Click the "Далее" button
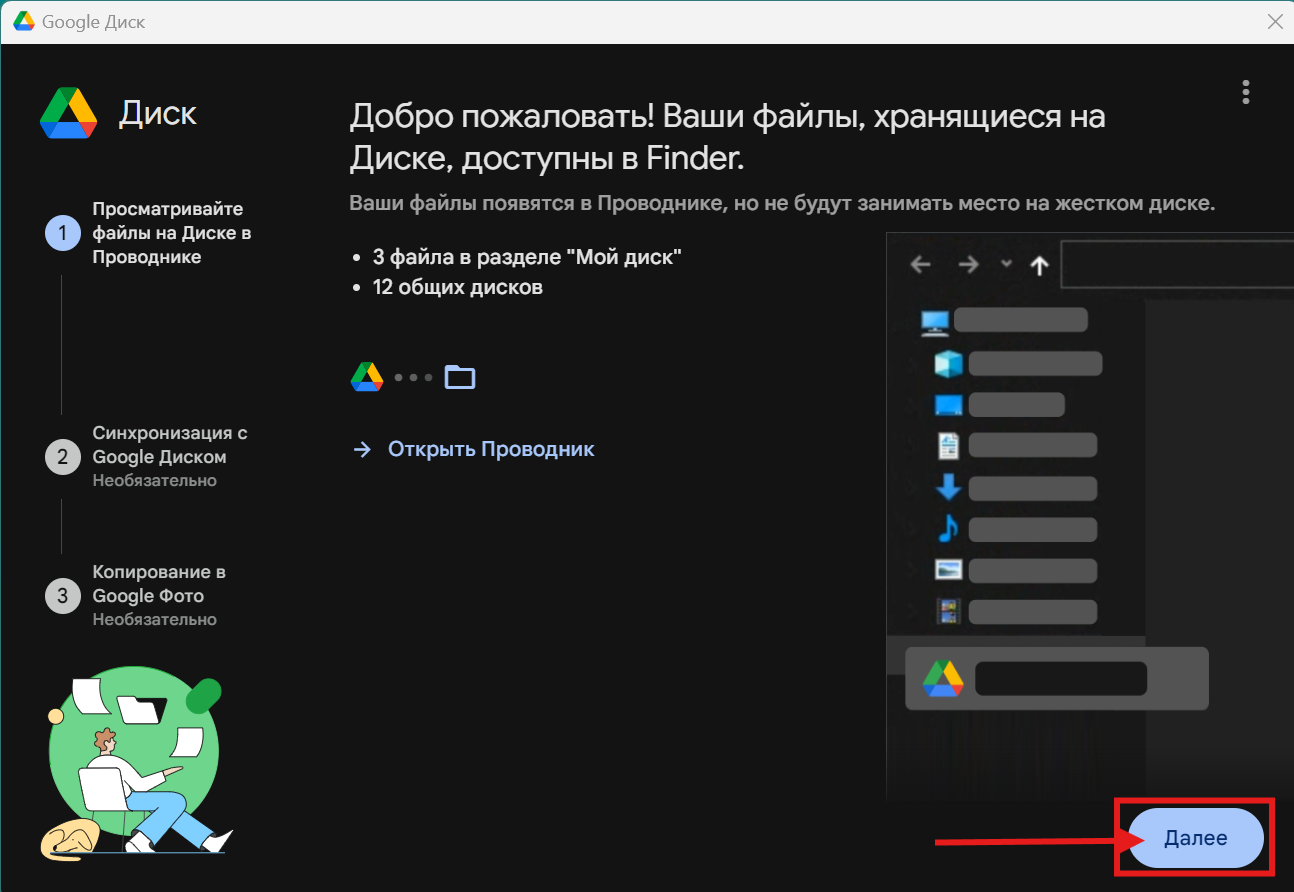The width and height of the screenshot is (1294, 892). tap(1195, 838)
